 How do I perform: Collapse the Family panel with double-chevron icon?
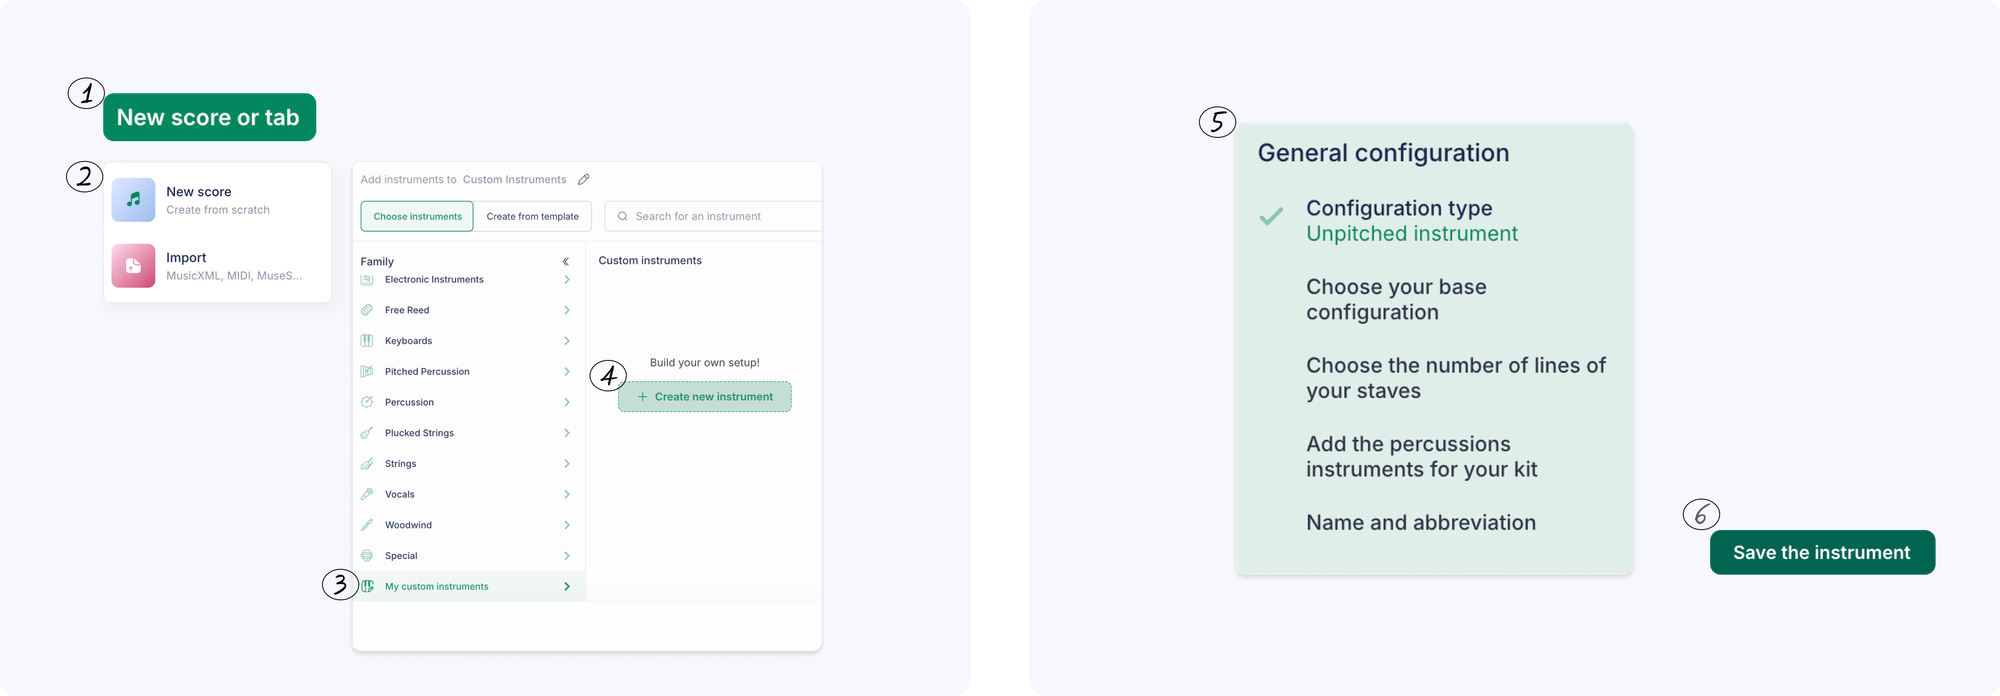click(x=566, y=262)
